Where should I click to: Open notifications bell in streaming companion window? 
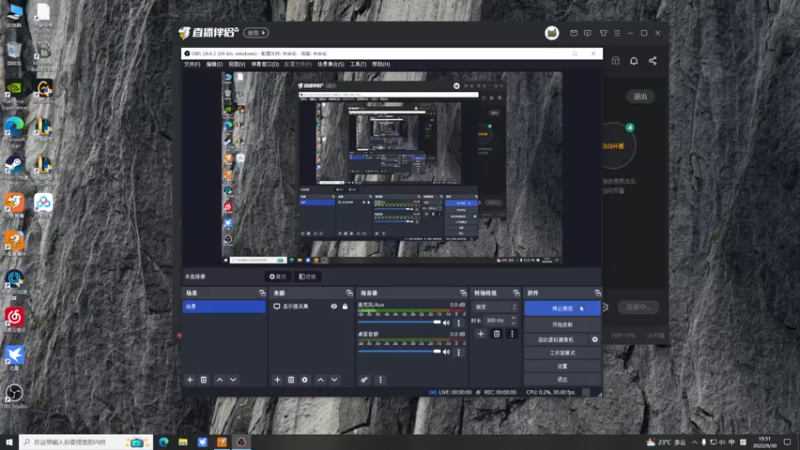[634, 61]
